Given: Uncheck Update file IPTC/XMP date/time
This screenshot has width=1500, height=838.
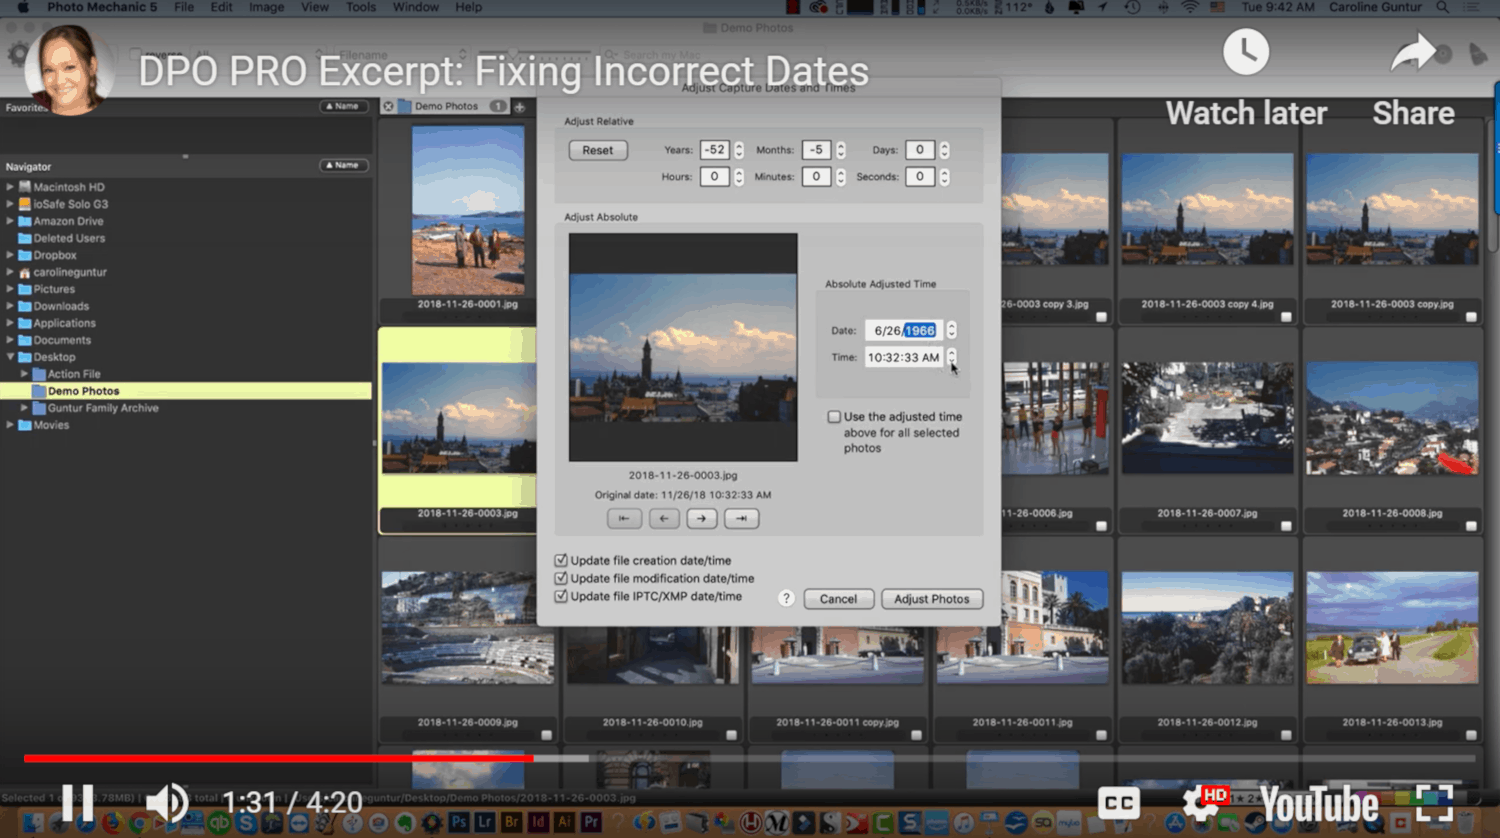Looking at the screenshot, I should [x=561, y=596].
